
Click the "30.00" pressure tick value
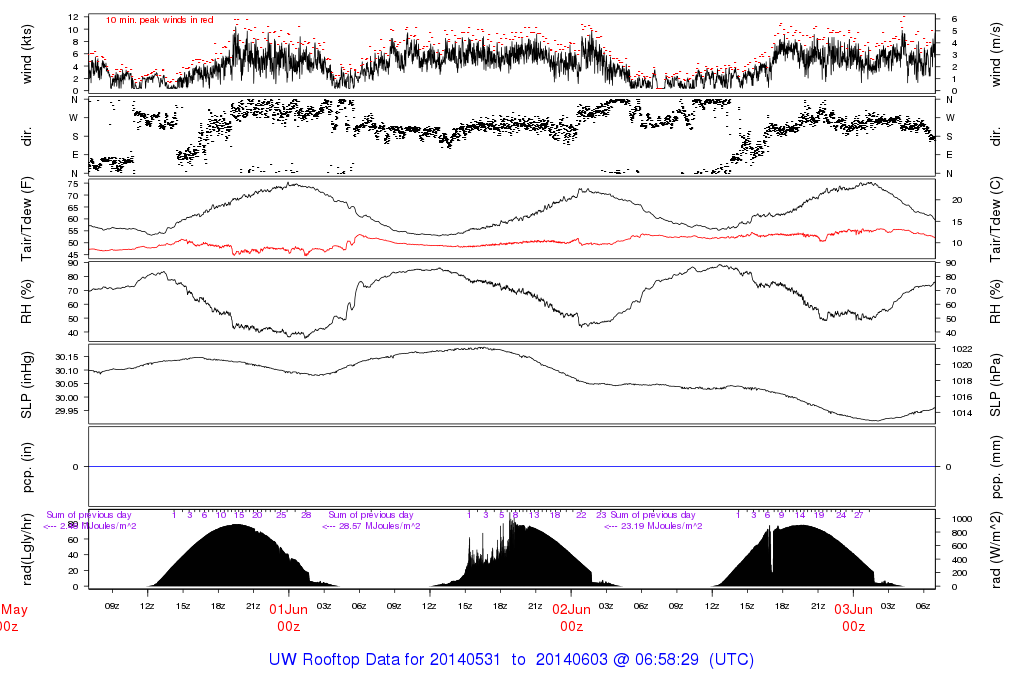67,398
